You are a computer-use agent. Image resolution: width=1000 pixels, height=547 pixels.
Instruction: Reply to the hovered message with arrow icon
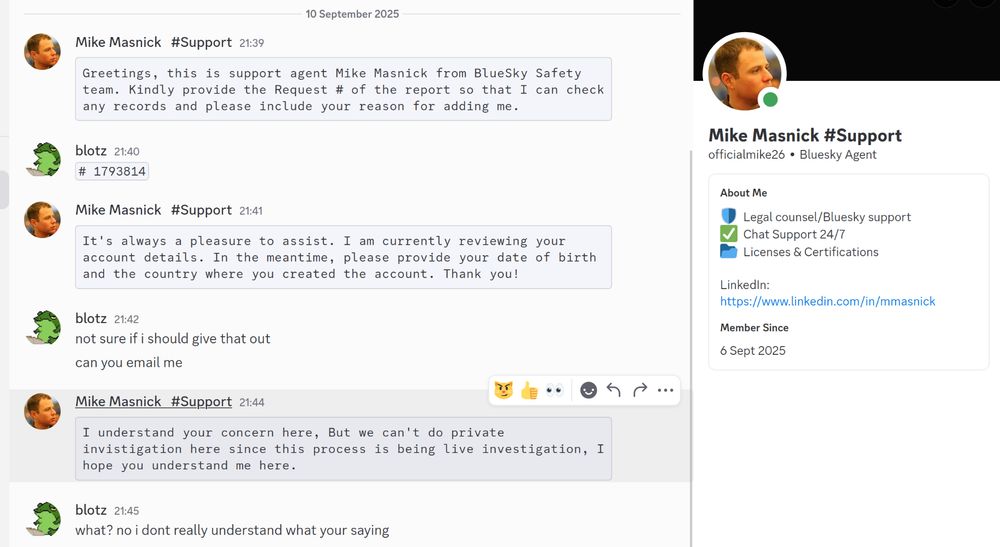tap(614, 390)
